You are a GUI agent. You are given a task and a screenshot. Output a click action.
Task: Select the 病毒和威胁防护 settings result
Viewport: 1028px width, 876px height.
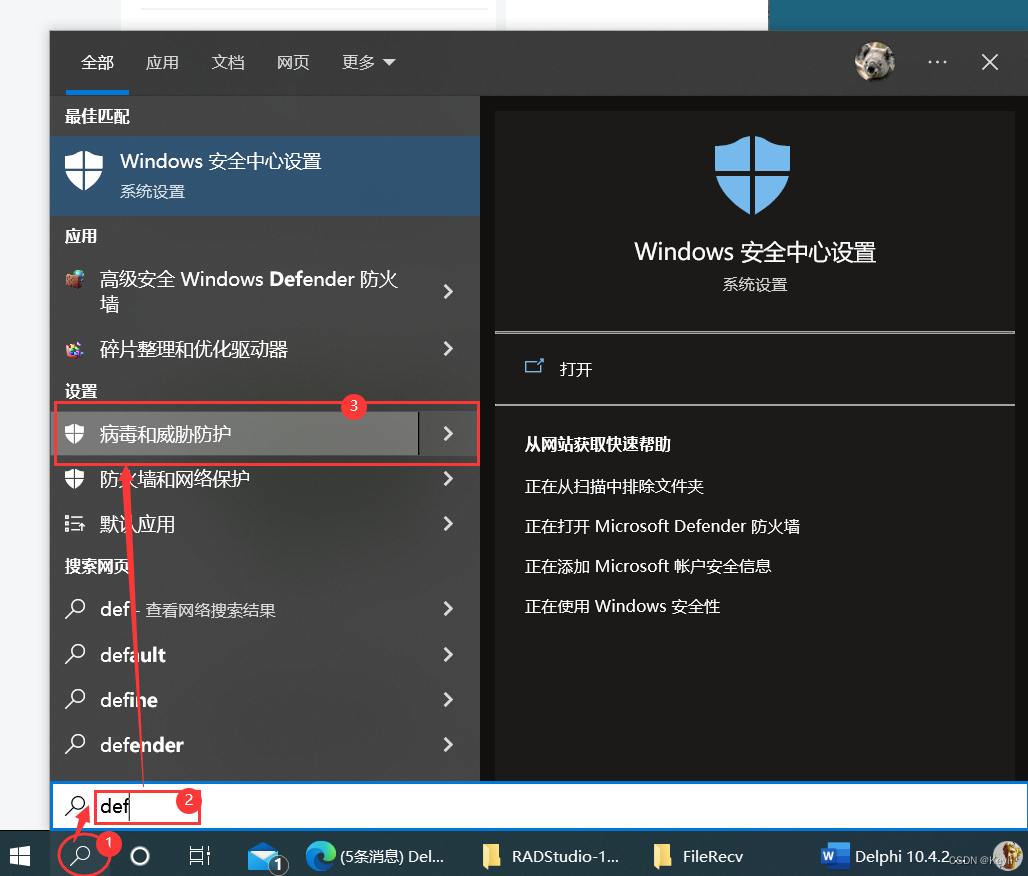(236, 433)
